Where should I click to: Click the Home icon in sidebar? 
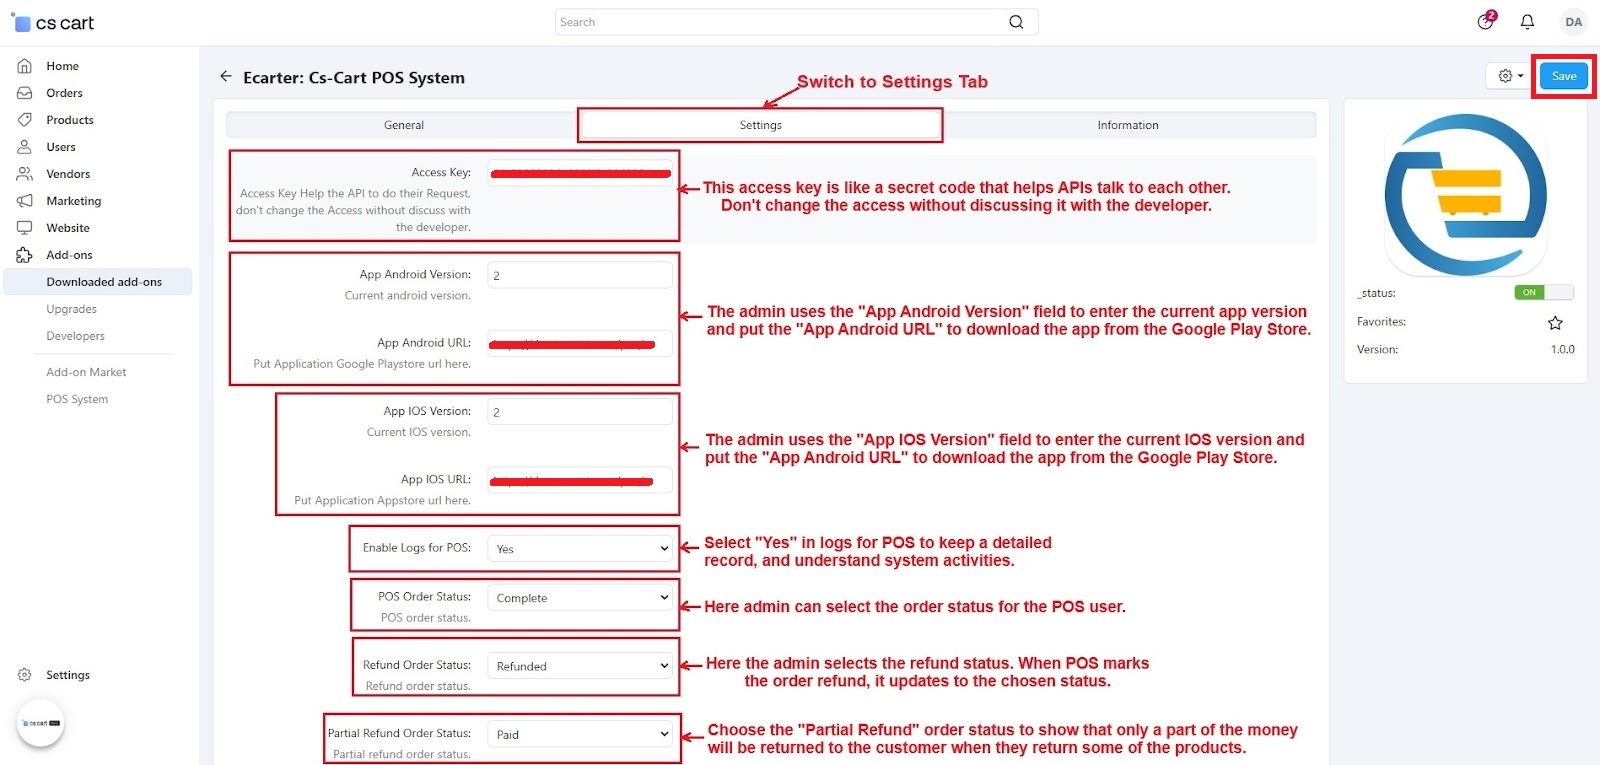(25, 66)
